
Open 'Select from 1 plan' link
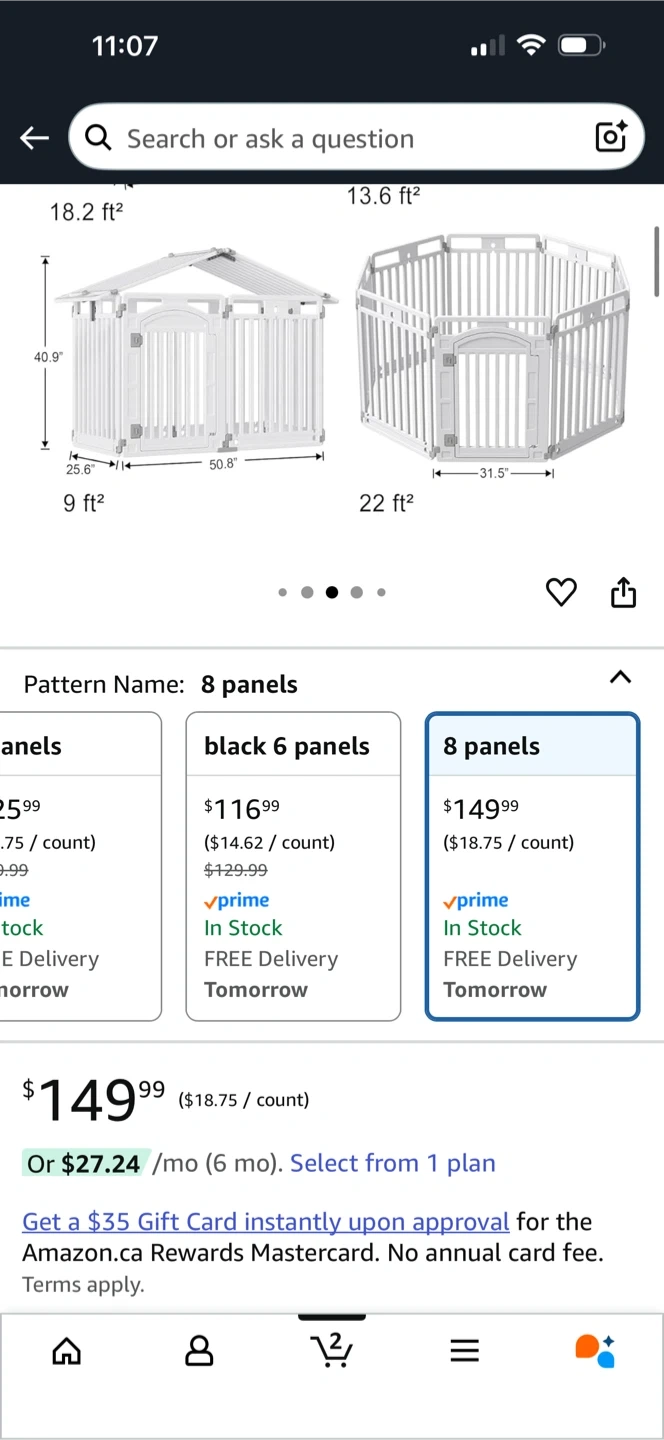(393, 1163)
